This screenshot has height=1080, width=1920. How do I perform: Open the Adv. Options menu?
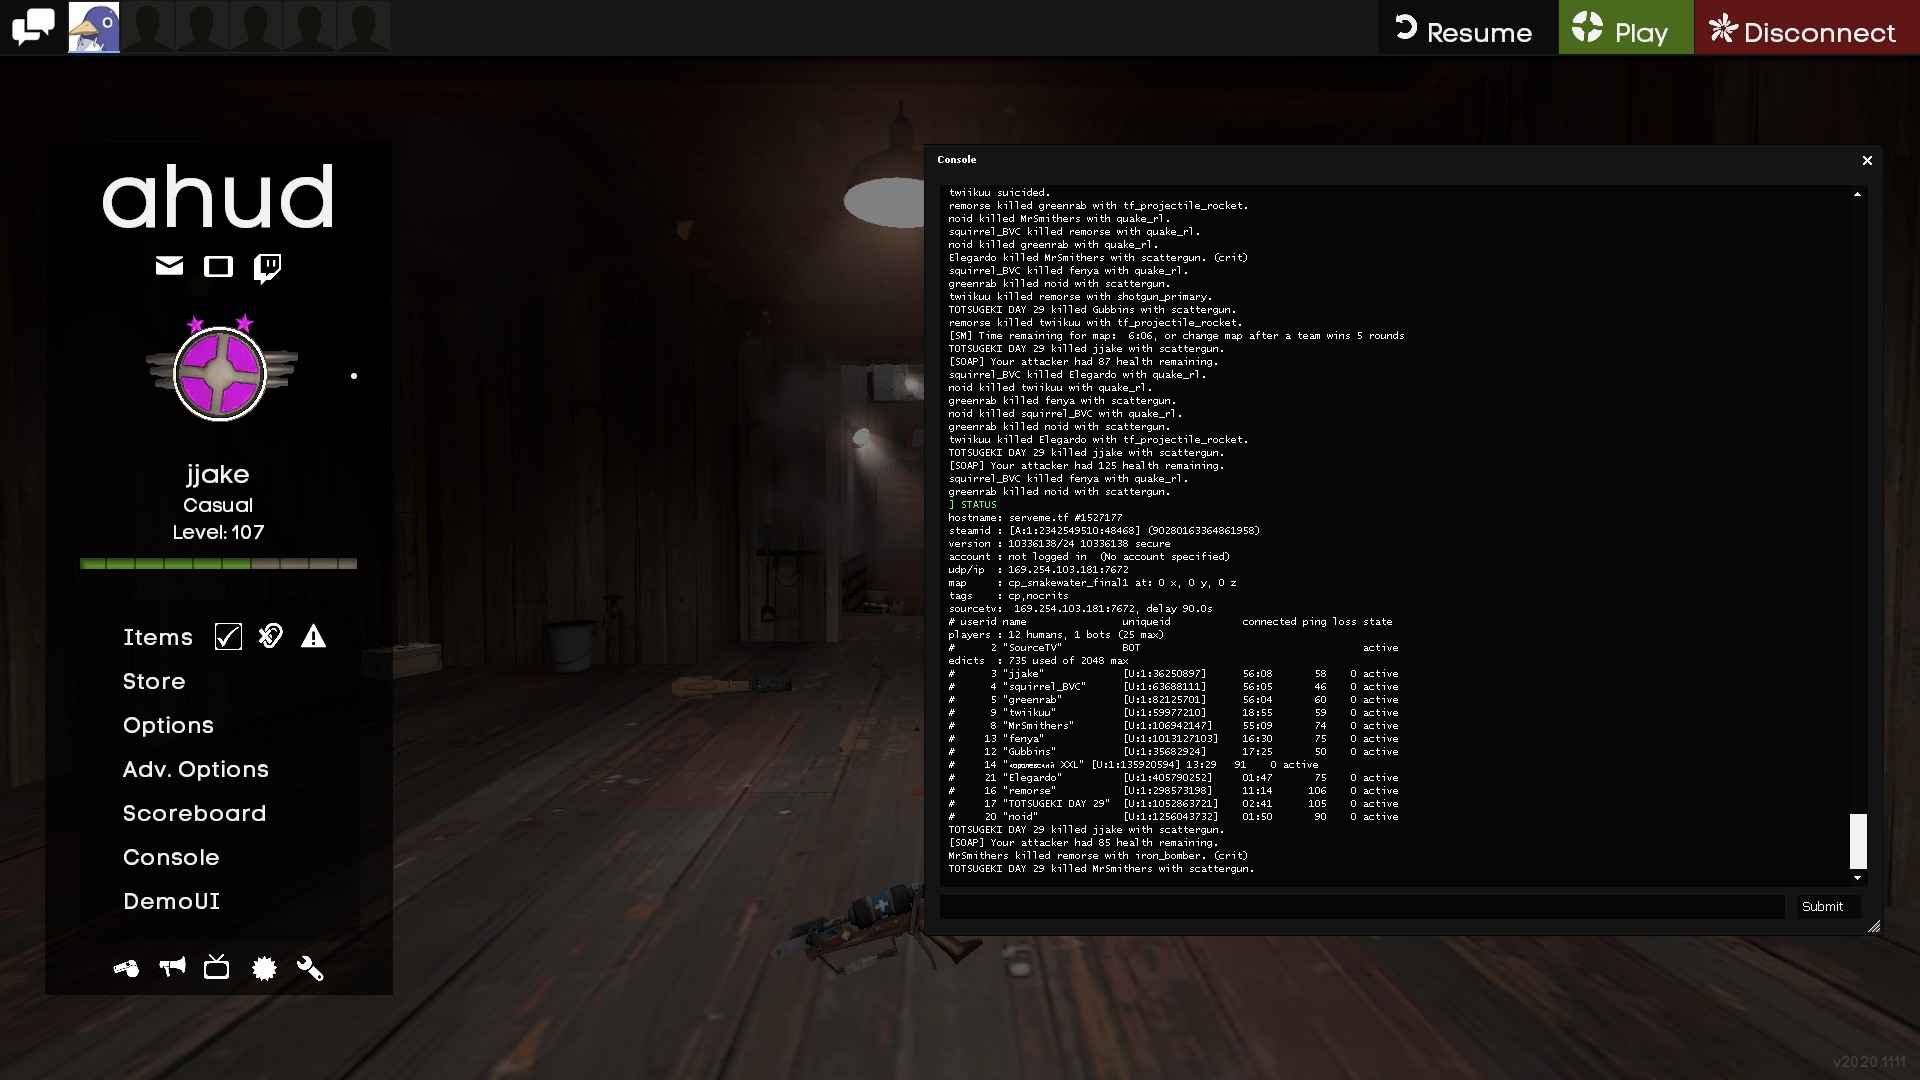pos(196,769)
